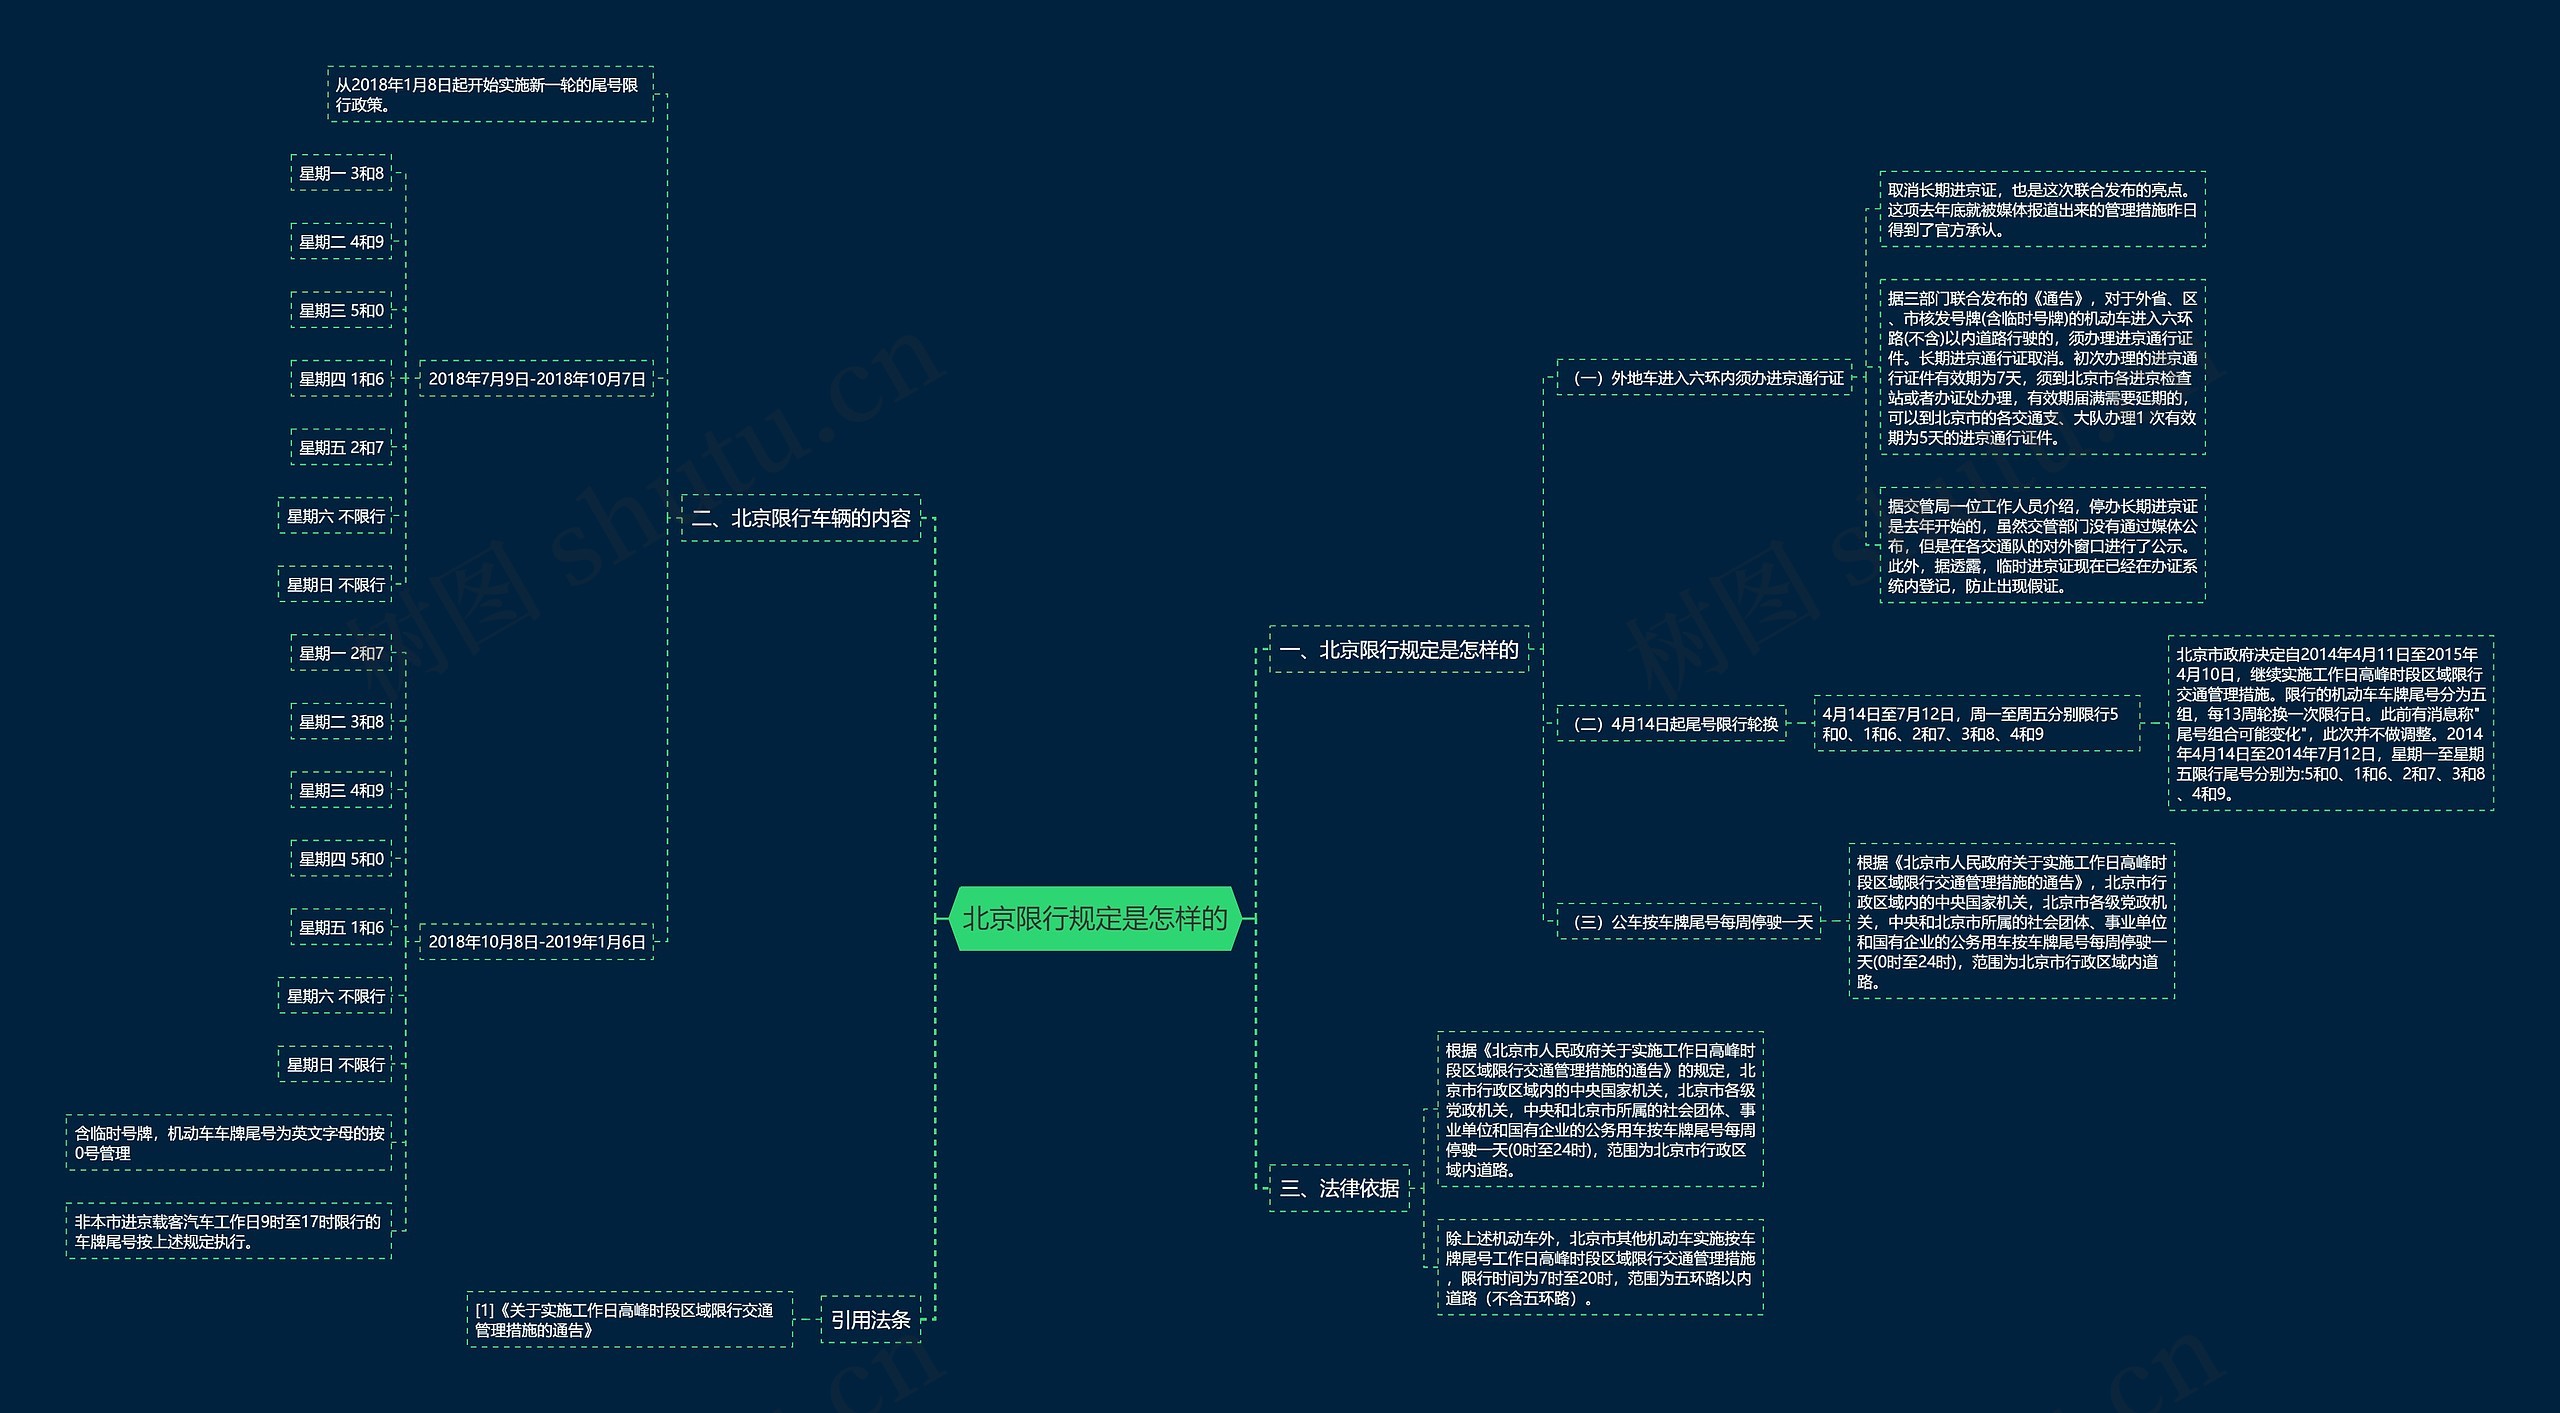Select the 取消长期进京证 text node
The height and width of the screenshot is (1413, 2560).
coord(2042,209)
